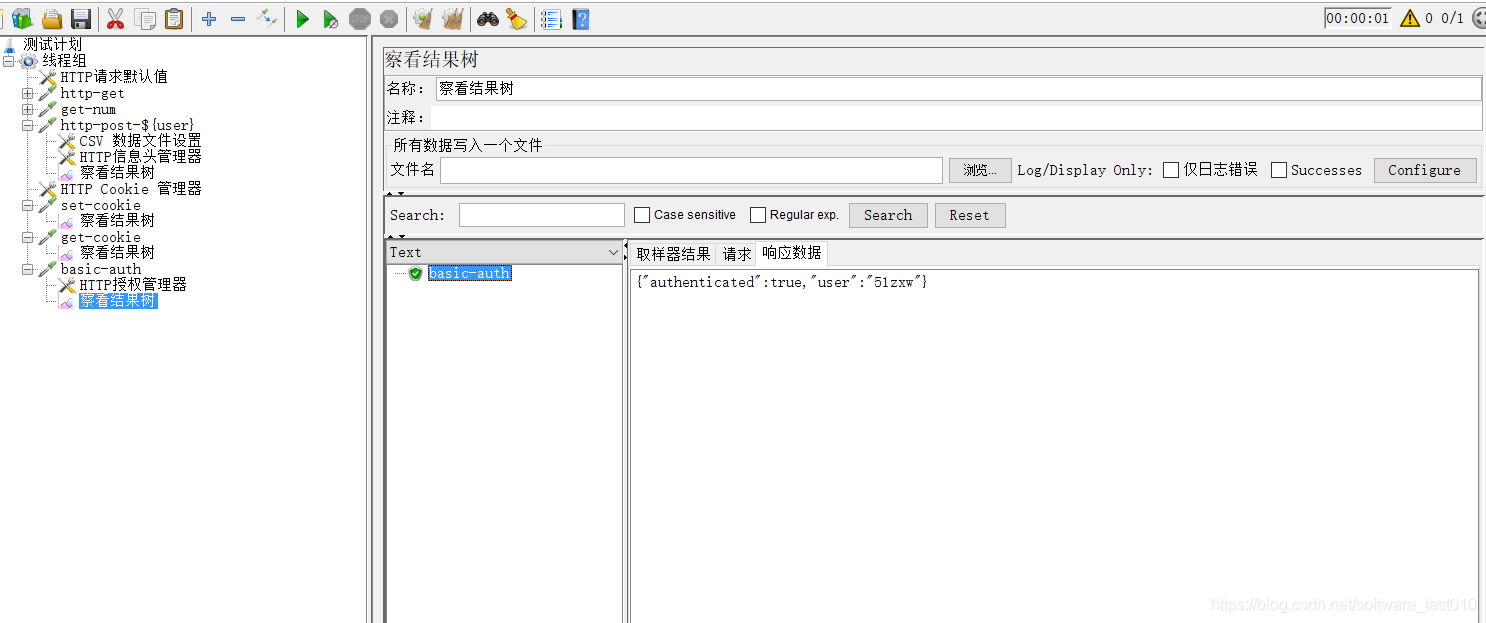Click the Shutdown X icon
Image resolution: width=1486 pixels, height=623 pixels.
[389, 18]
